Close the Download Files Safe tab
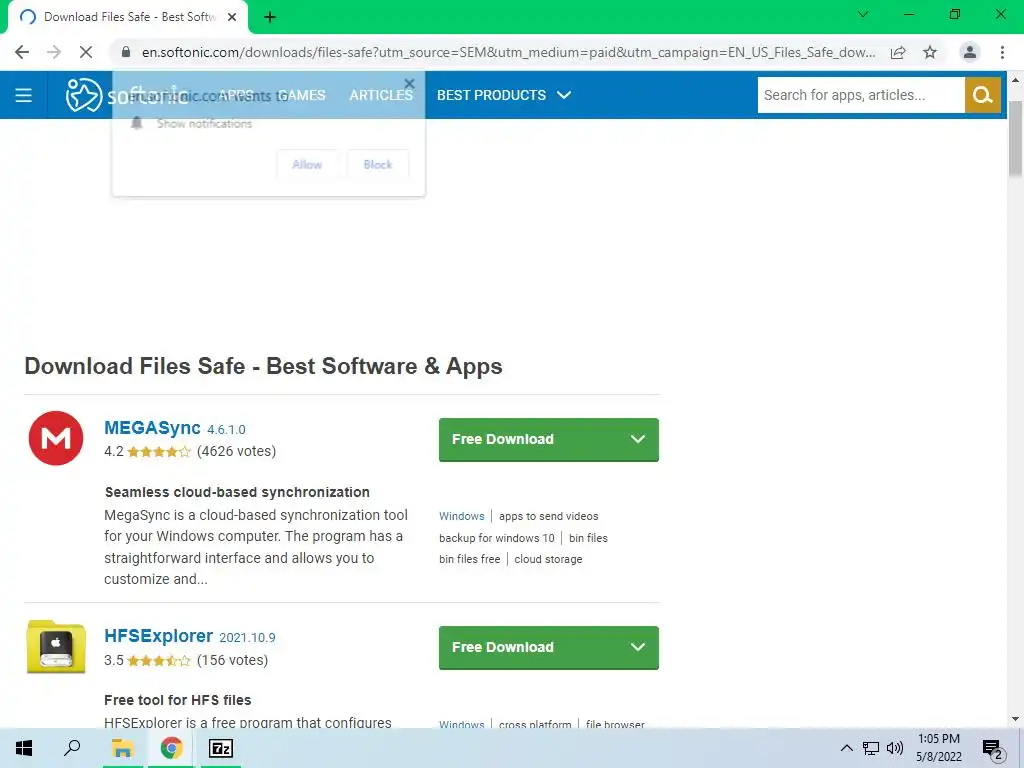The image size is (1024, 768). 232,17
